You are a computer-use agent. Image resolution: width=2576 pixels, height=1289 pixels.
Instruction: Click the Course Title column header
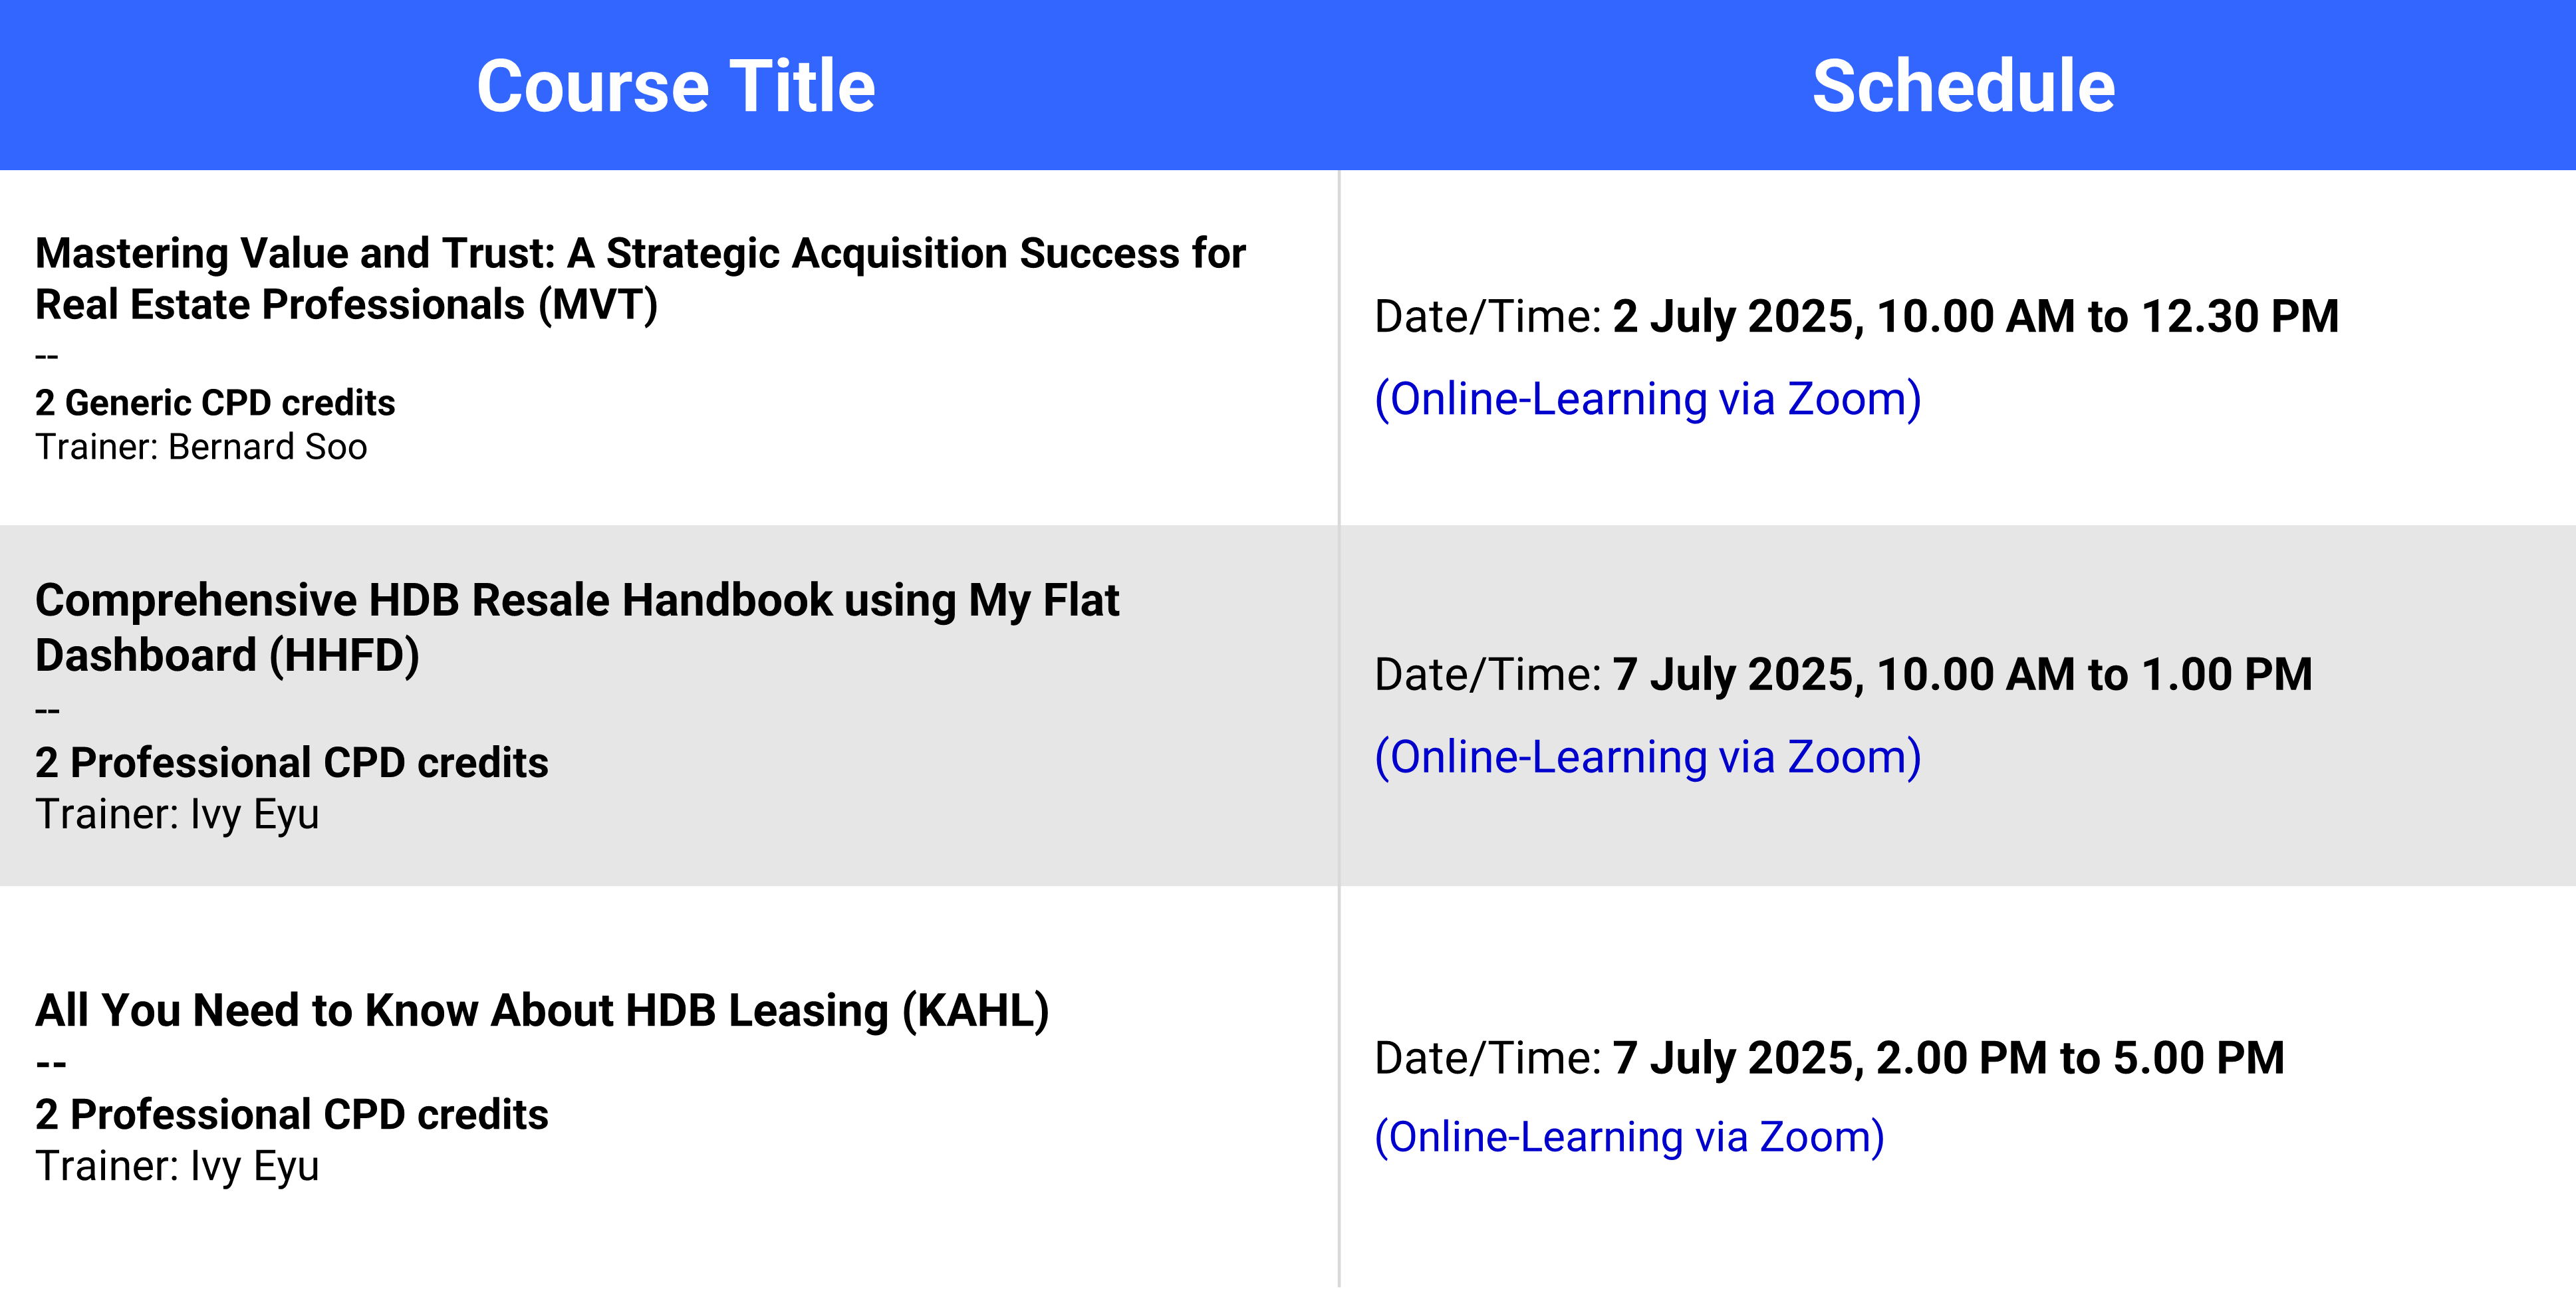coord(676,86)
